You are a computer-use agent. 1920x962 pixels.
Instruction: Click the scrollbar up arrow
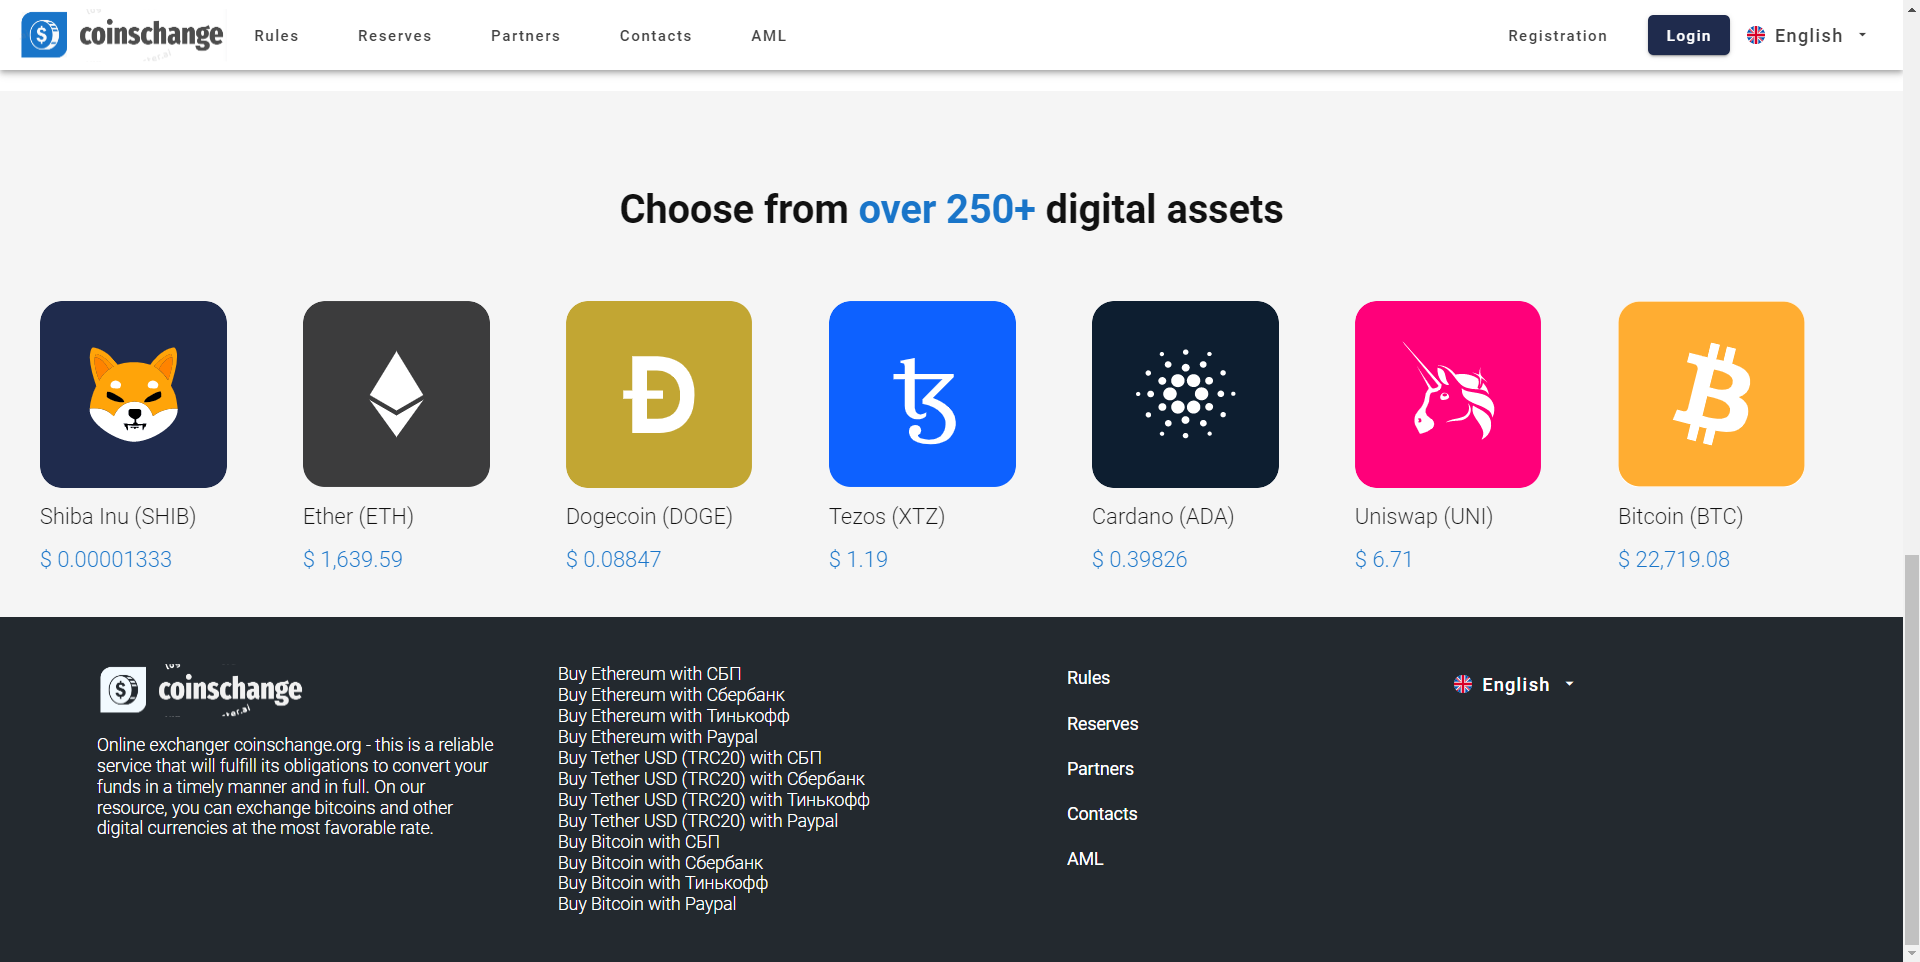coord(1911,8)
